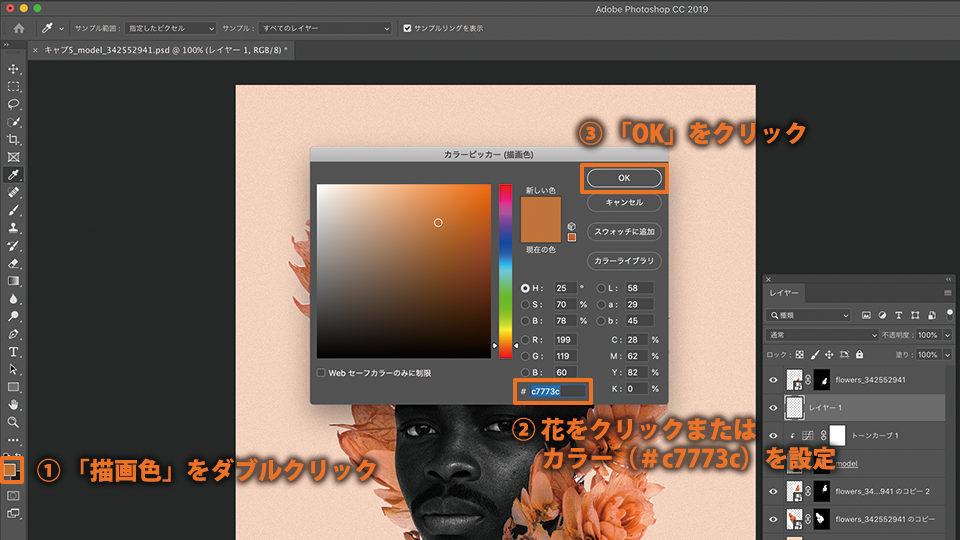960x540 pixels.
Task: Select the Clone Stamp tool
Action: [x=13, y=228]
